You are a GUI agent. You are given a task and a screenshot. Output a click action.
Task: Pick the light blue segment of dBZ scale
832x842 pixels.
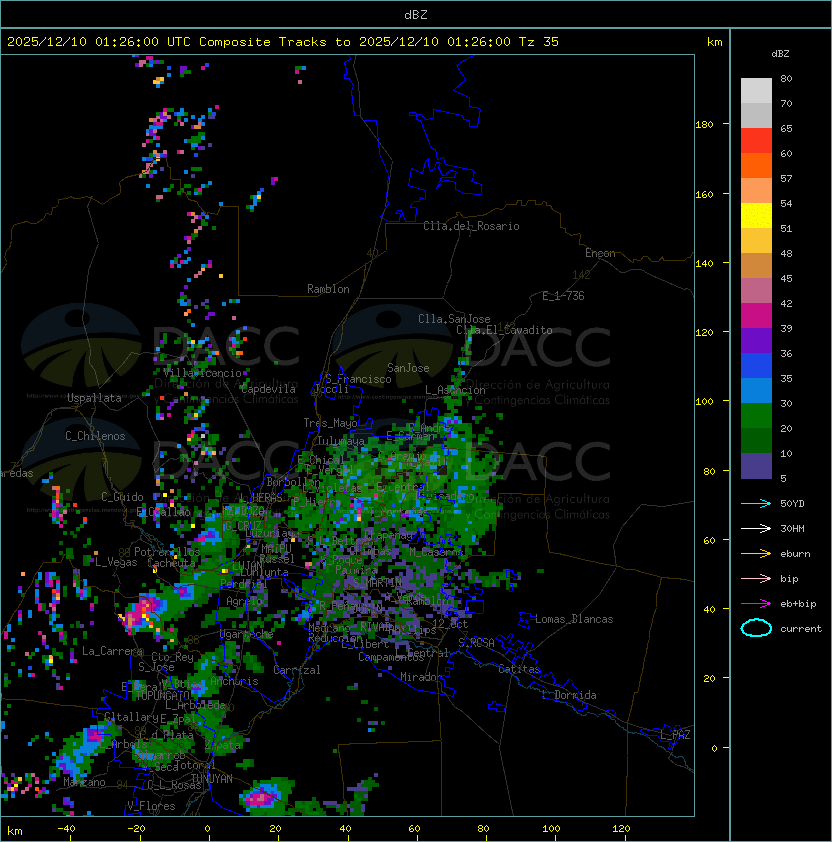pos(756,390)
